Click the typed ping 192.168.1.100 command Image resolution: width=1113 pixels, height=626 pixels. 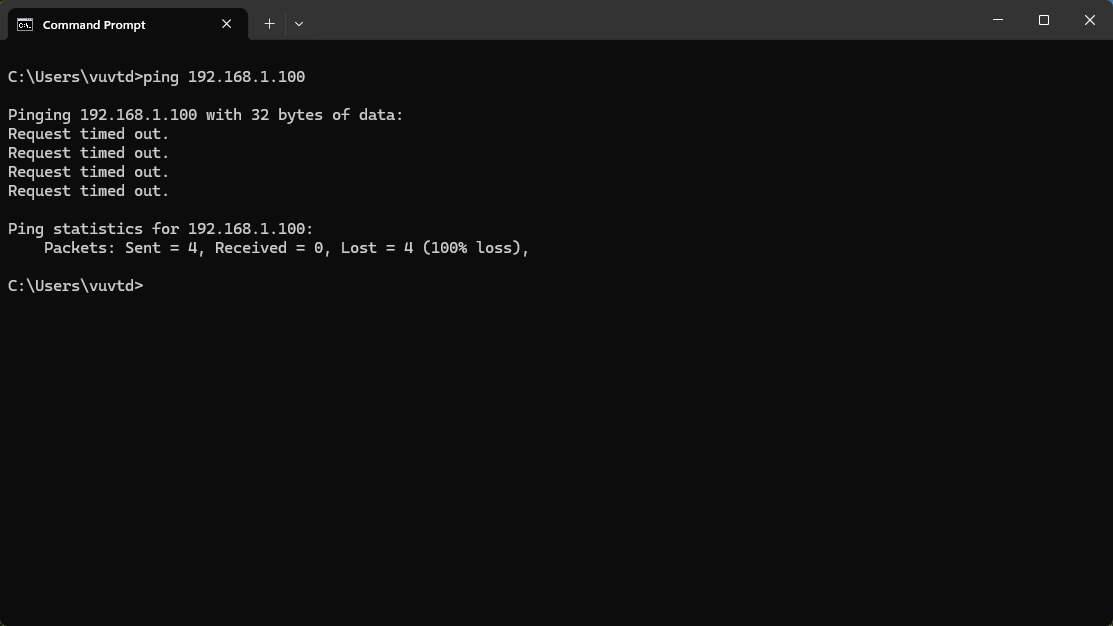coord(224,77)
